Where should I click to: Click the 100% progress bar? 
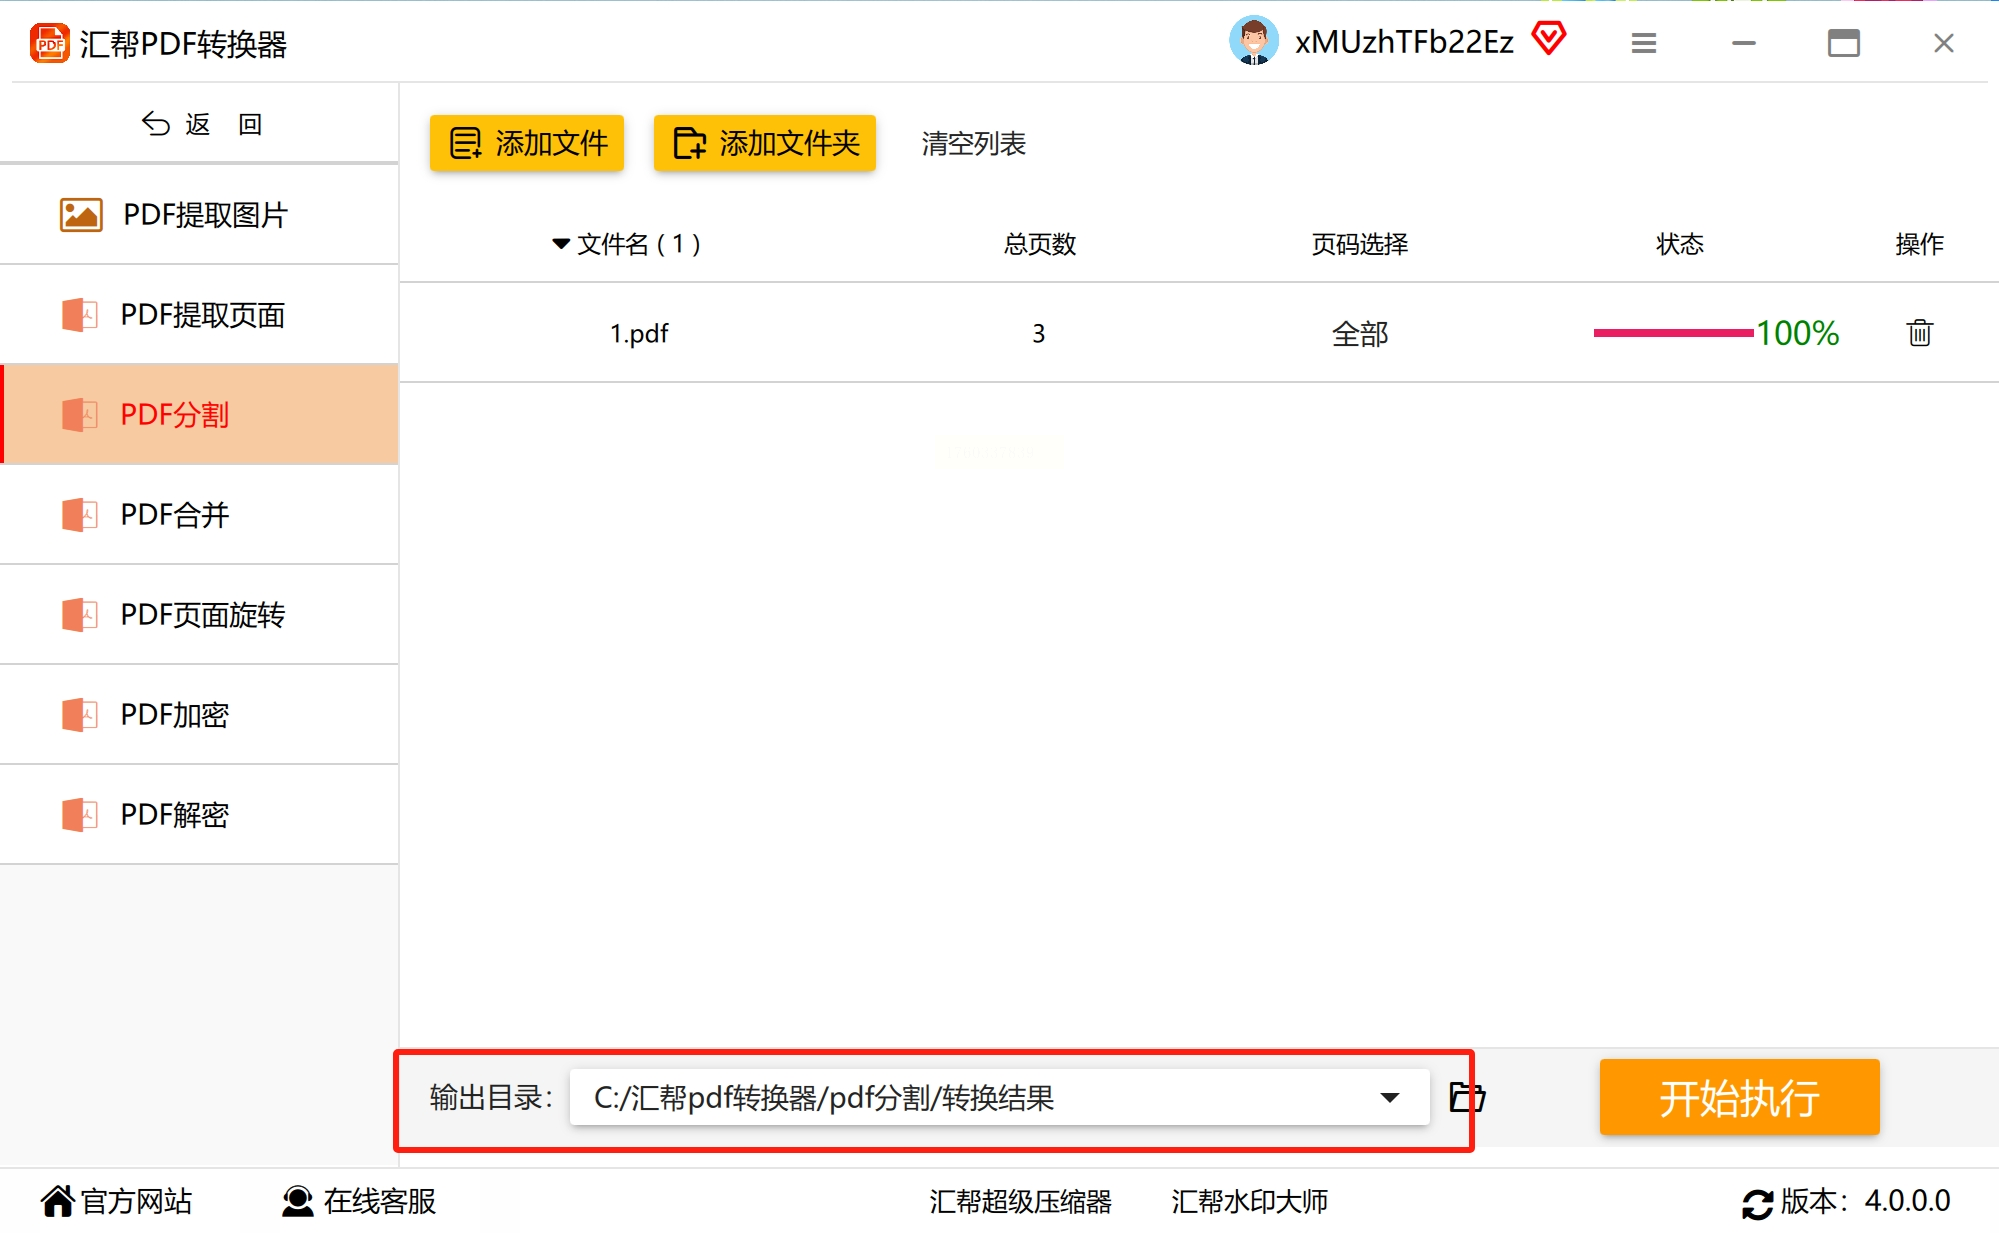1672,333
